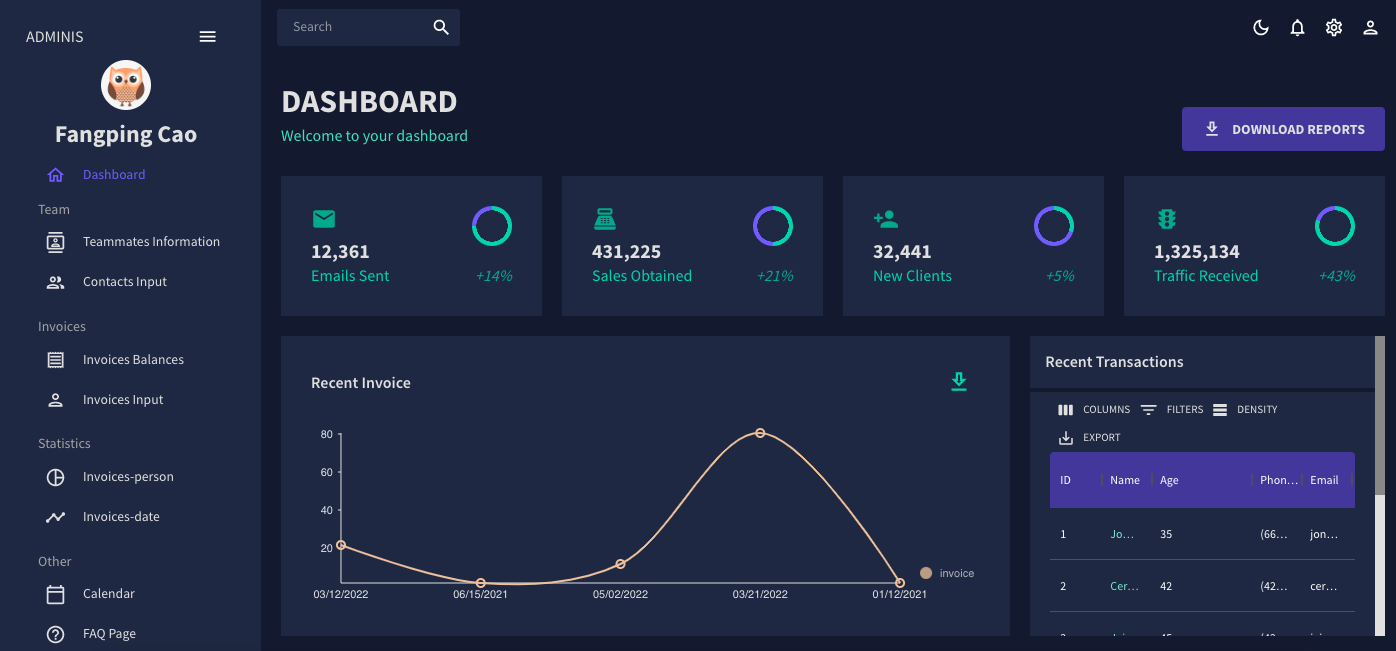Sort by ID column header
The width and height of the screenshot is (1396, 651).
(1066, 480)
